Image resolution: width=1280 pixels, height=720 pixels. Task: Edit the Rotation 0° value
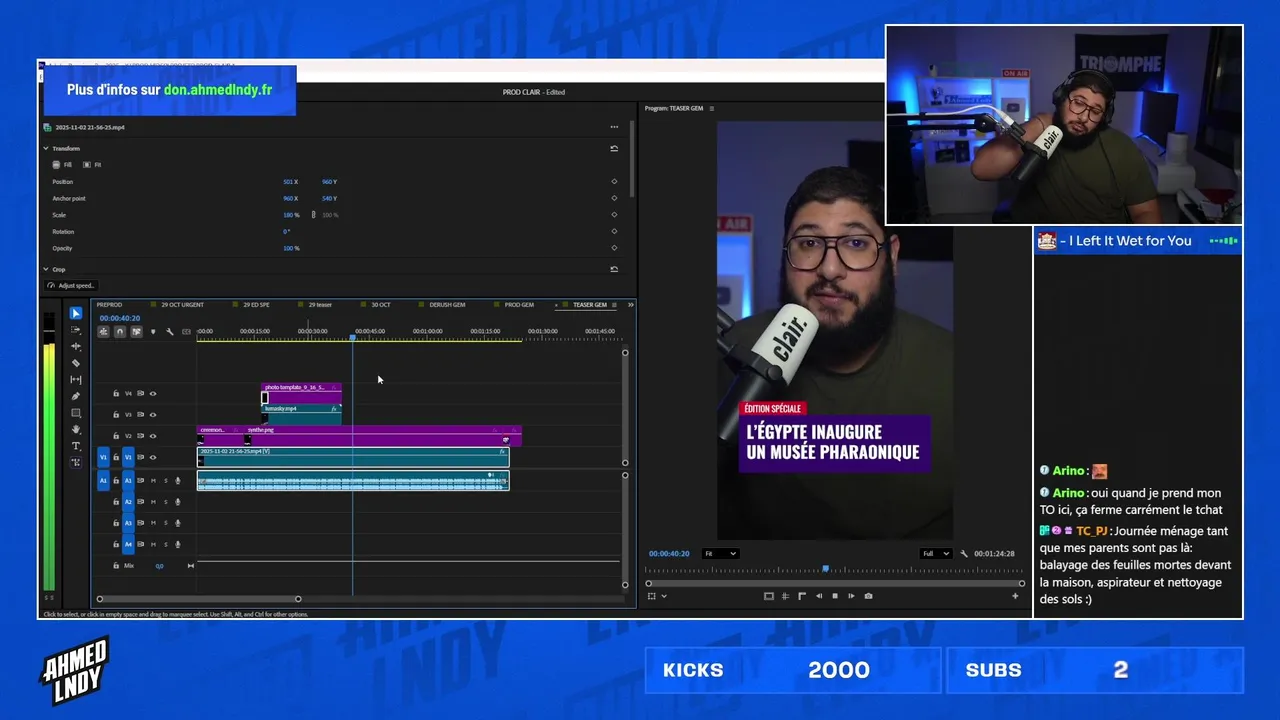click(286, 231)
